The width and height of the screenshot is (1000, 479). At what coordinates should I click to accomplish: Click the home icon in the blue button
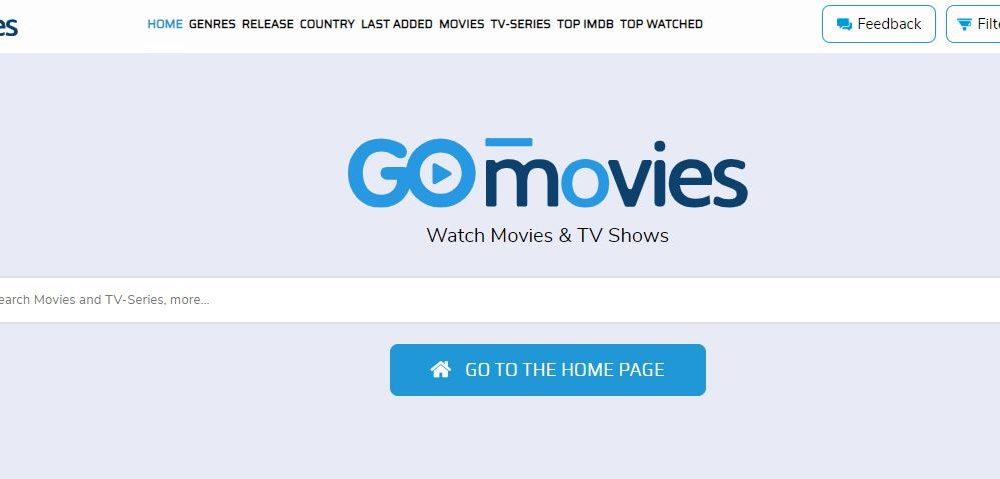pos(441,369)
